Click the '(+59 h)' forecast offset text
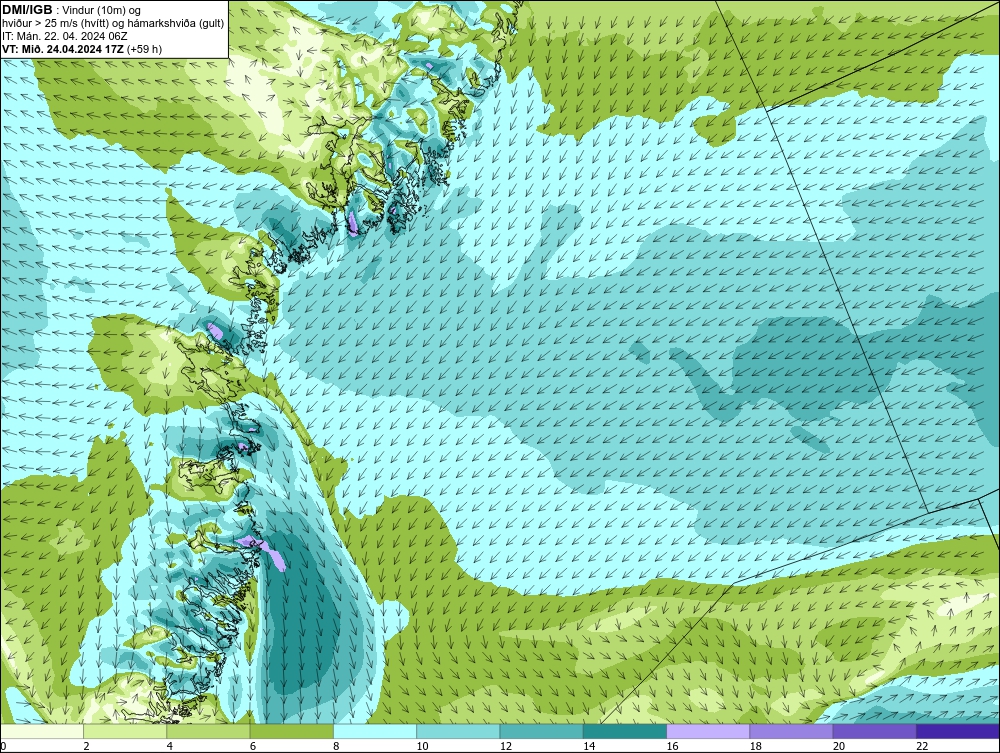This screenshot has width=1000, height=753. click(x=144, y=49)
